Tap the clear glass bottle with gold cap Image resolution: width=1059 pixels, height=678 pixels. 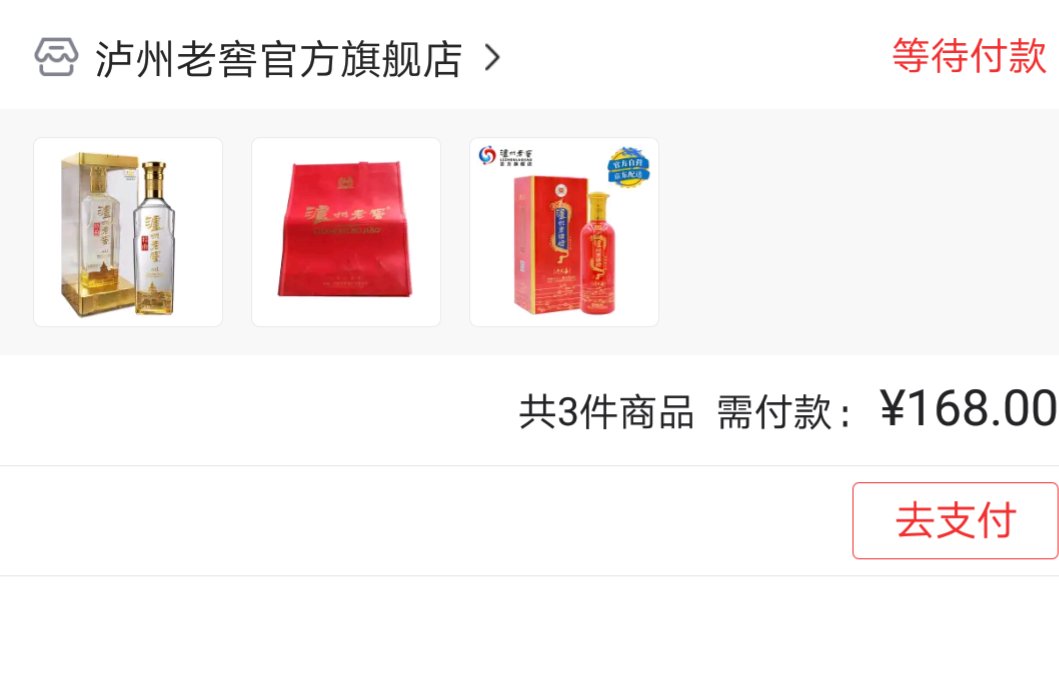155,238
